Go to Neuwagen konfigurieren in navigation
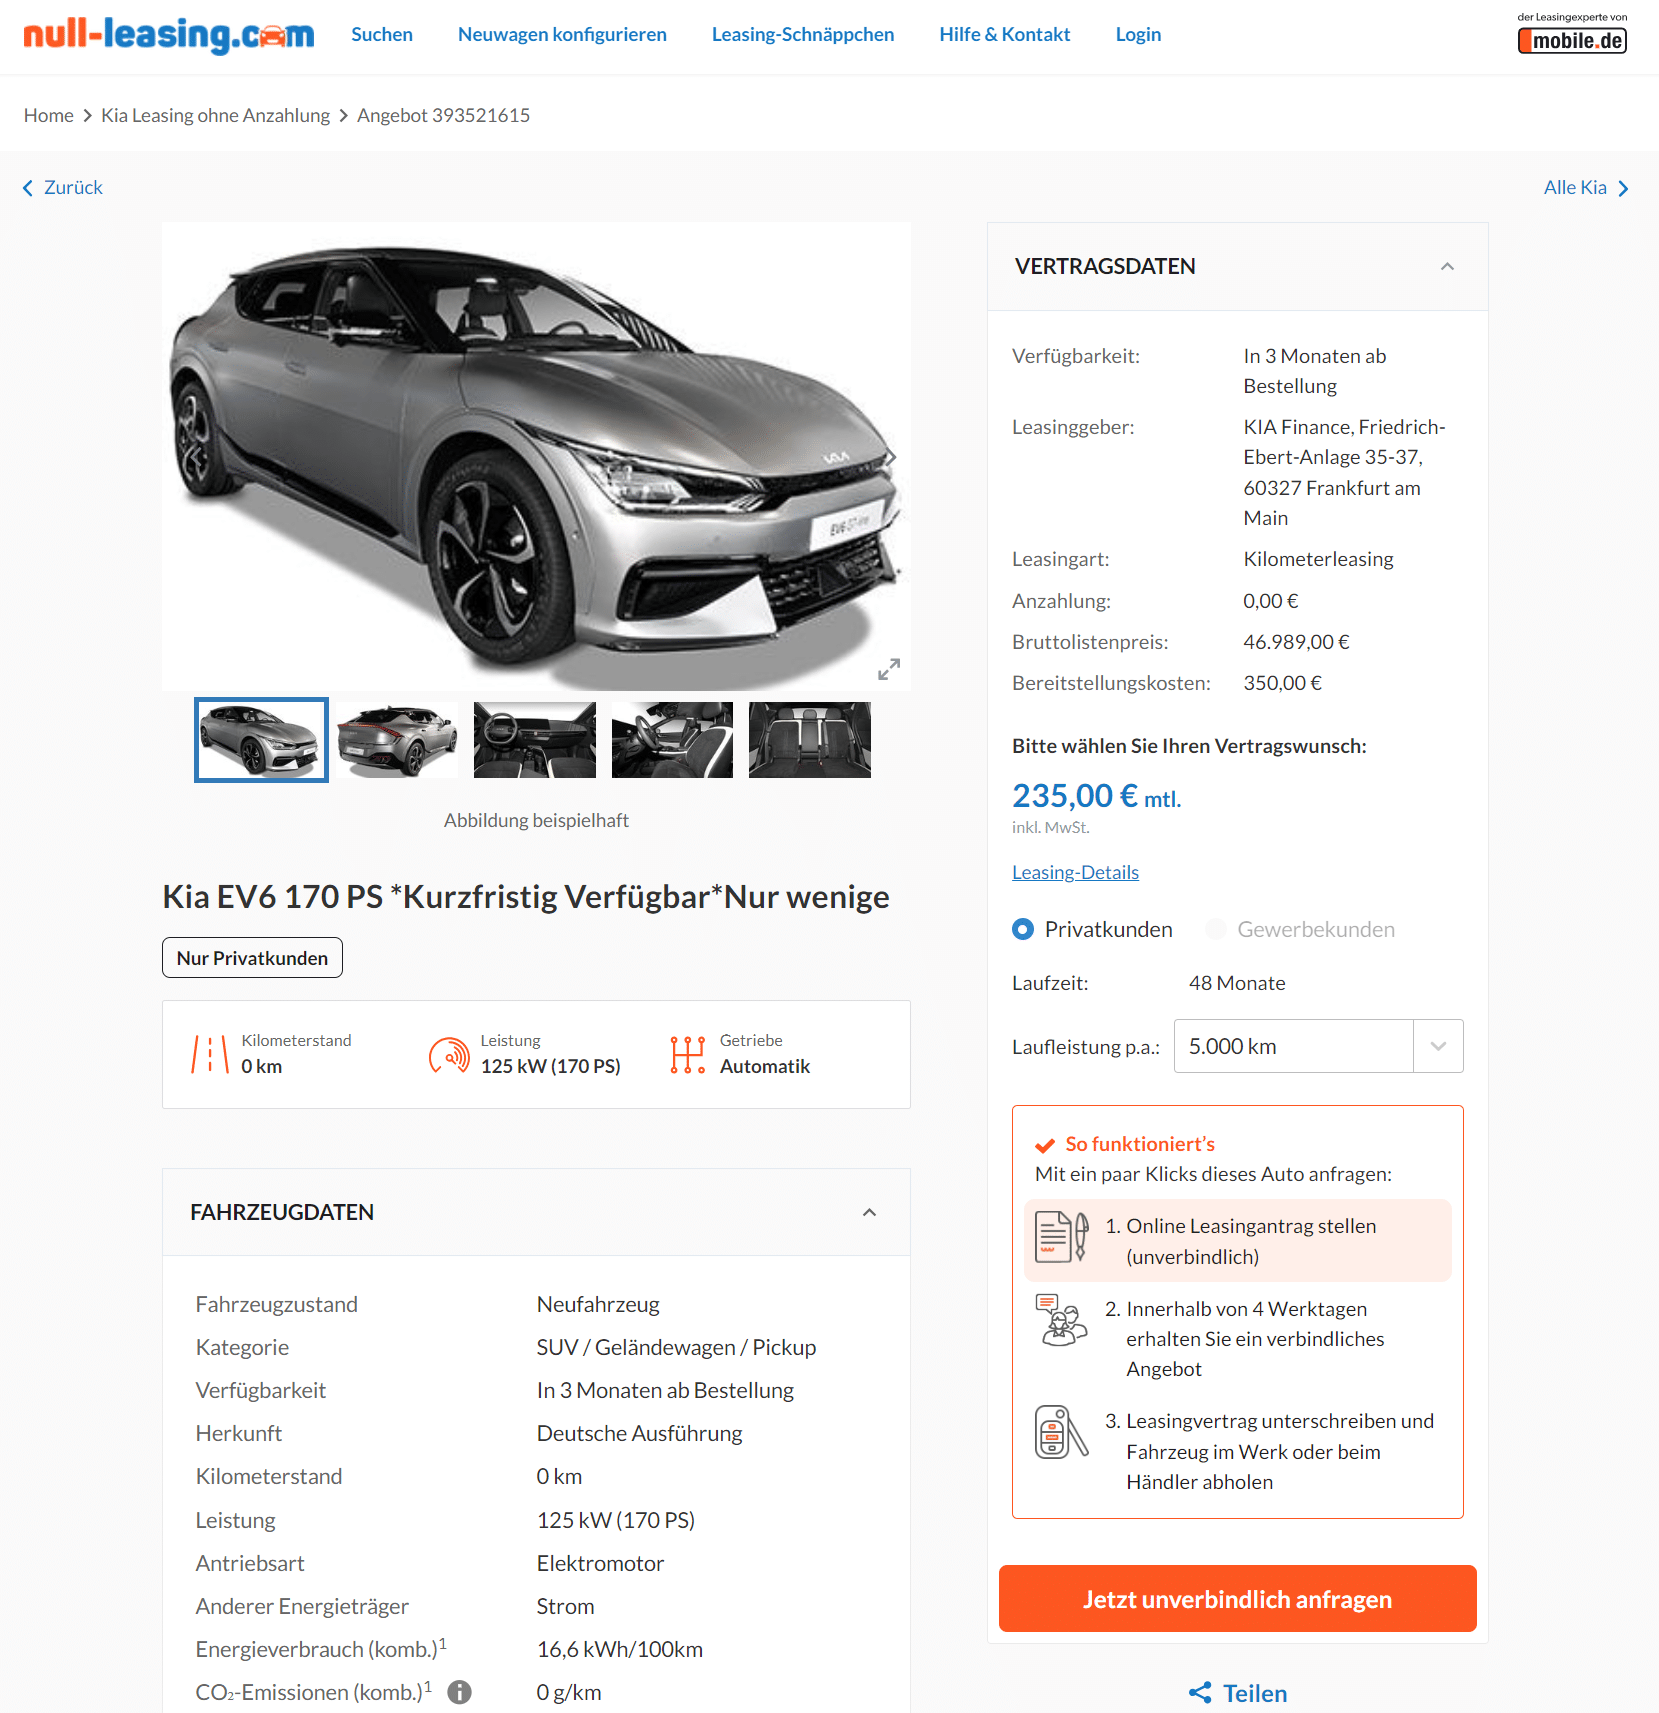 point(562,34)
